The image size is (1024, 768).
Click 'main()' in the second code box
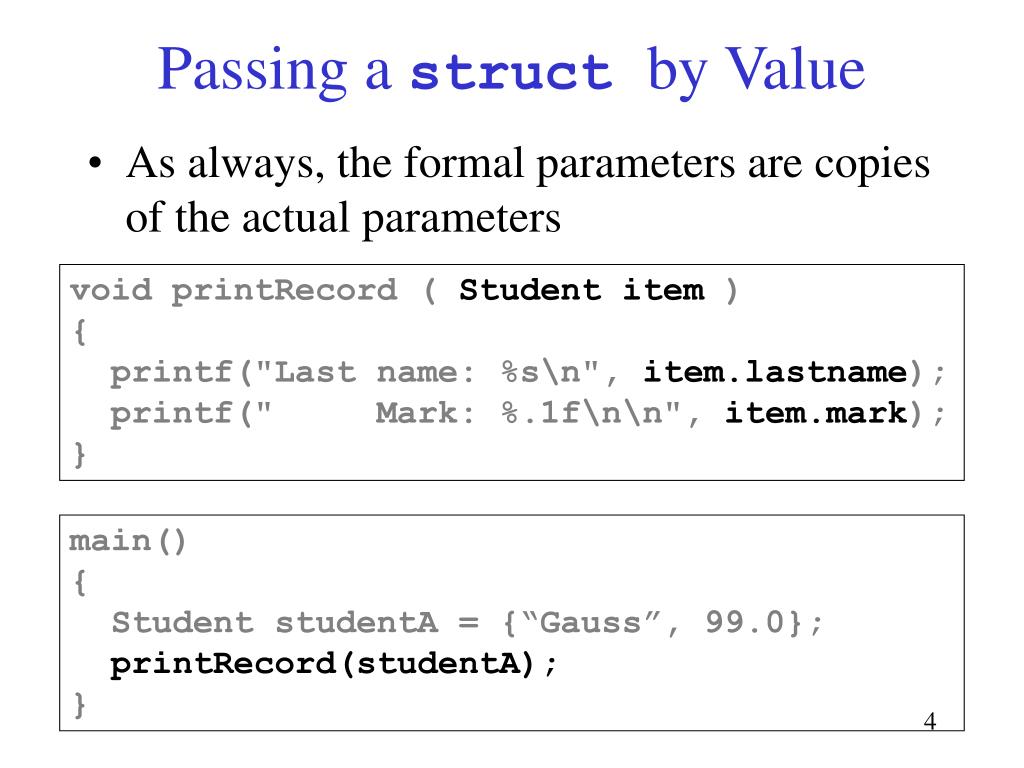pyautogui.click(x=128, y=541)
